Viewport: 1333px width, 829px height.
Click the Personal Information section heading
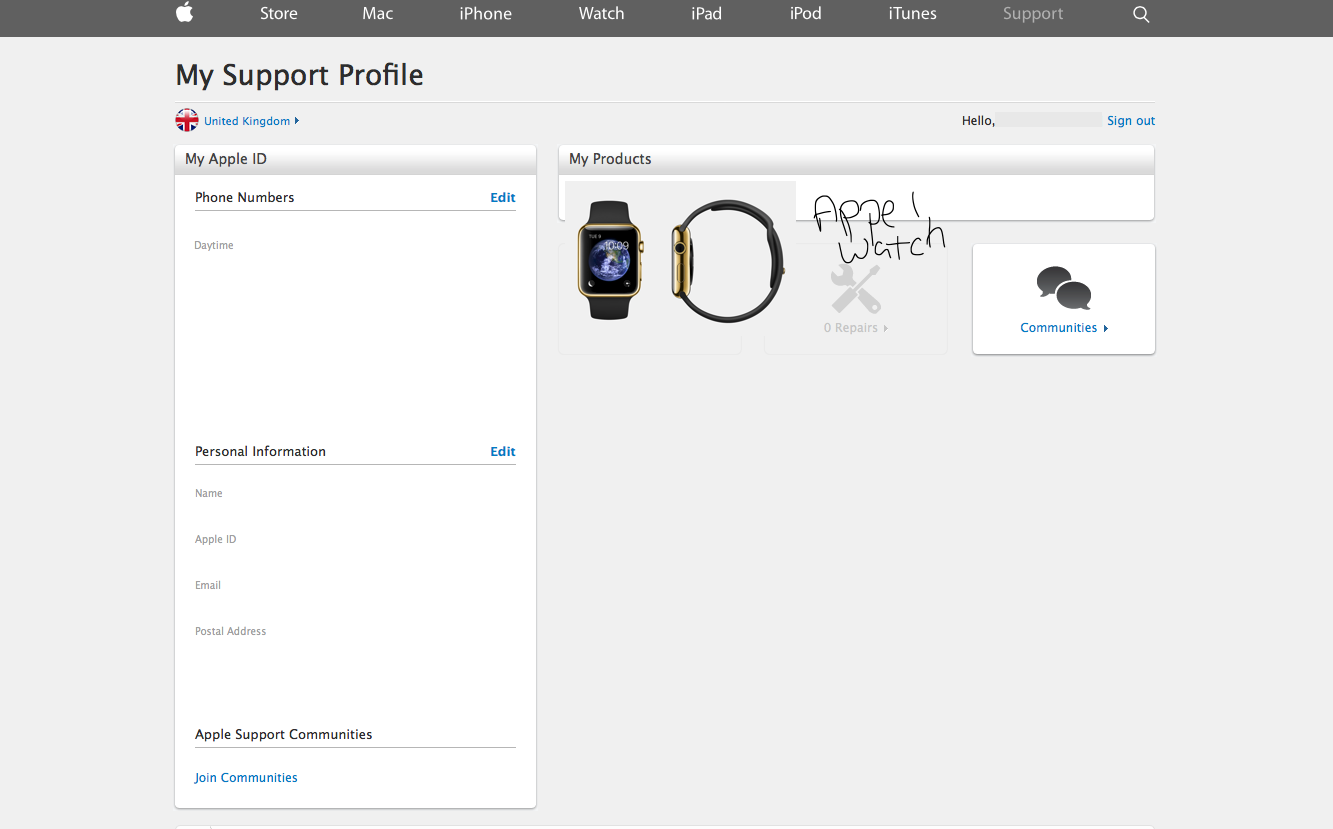coord(261,452)
